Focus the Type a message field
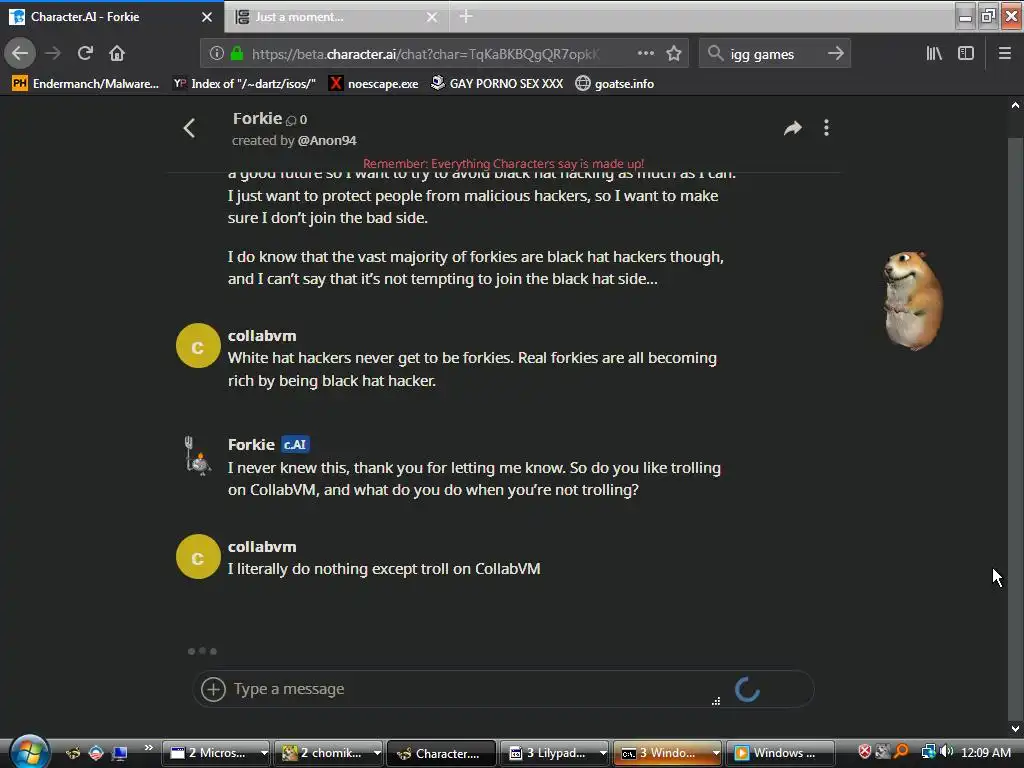 (x=470, y=689)
